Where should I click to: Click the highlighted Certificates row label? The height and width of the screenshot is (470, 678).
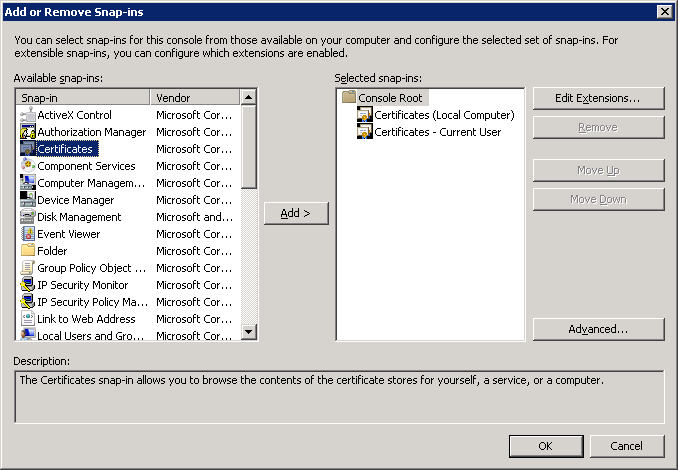tap(65, 149)
